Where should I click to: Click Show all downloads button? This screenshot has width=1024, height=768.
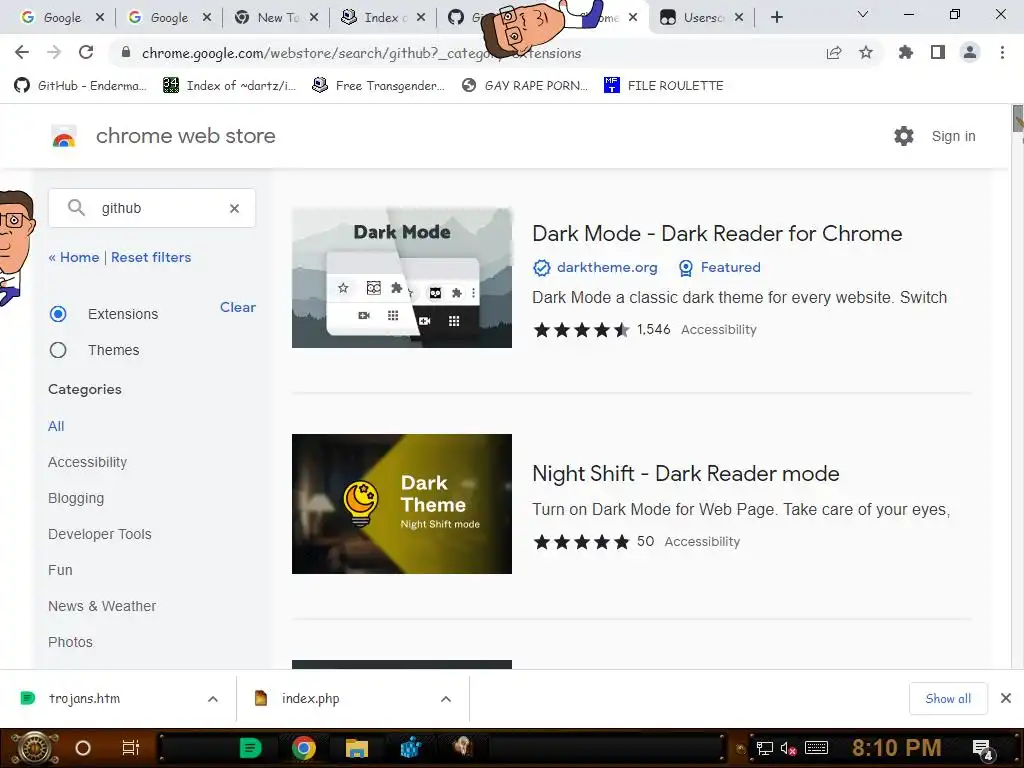click(948, 698)
